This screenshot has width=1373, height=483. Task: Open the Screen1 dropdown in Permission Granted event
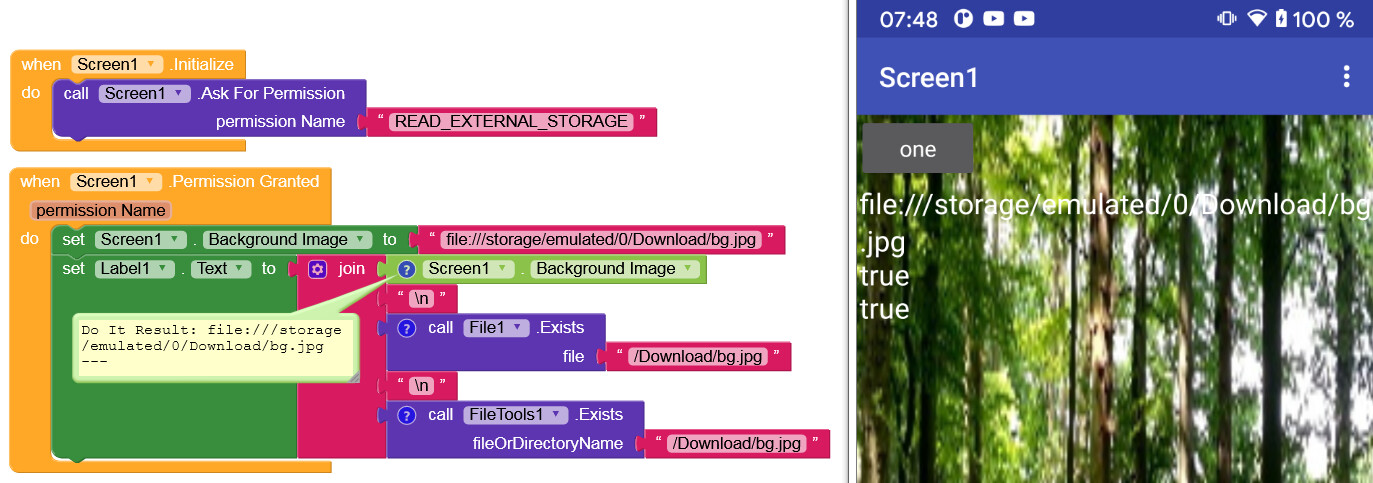click(x=116, y=181)
